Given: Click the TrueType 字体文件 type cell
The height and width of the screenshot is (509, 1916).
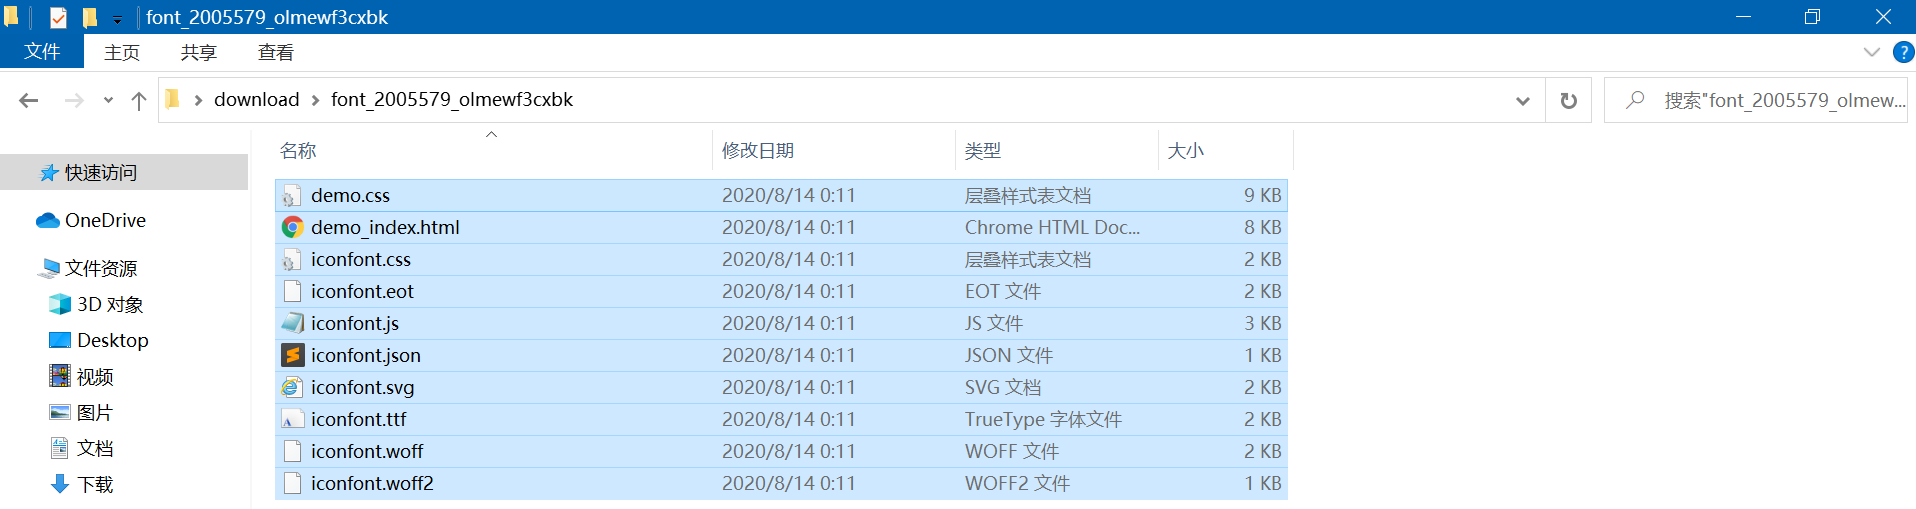Looking at the screenshot, I should pos(1043,420).
